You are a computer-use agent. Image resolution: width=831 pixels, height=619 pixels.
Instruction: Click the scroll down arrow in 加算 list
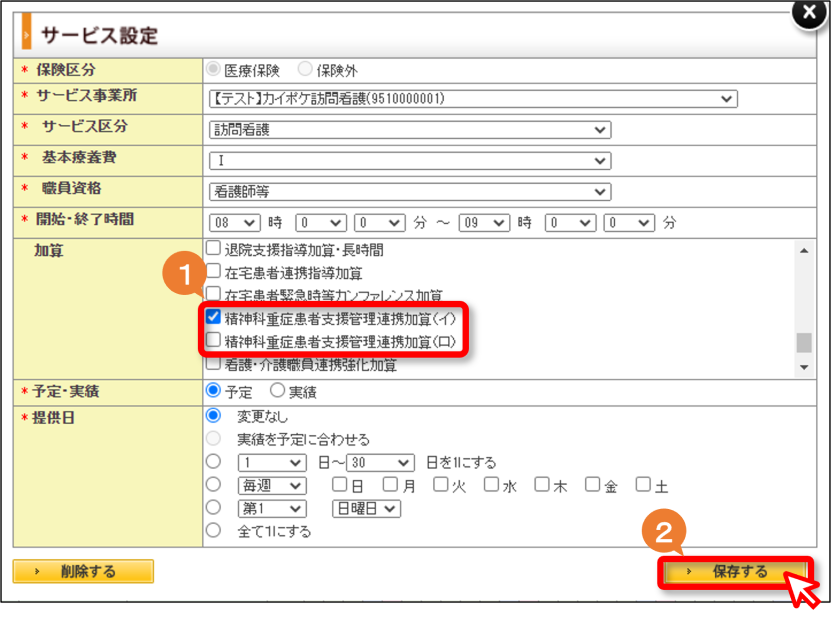804,367
